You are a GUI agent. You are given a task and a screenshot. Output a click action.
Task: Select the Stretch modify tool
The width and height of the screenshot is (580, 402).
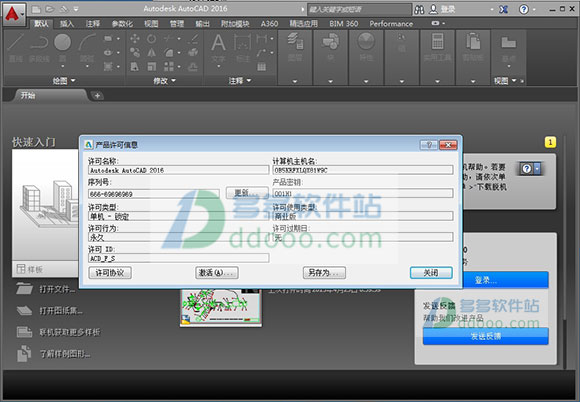pyautogui.click(x=135, y=67)
